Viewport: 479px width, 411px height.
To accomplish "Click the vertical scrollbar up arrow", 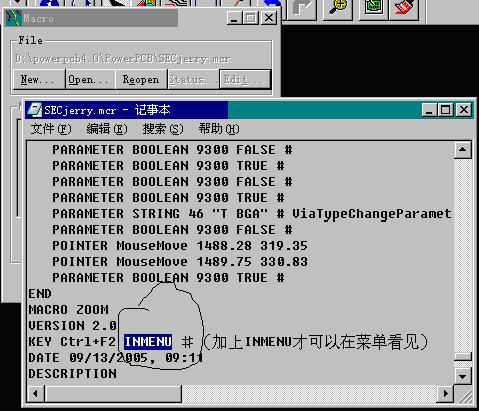I will pyautogui.click(x=463, y=150).
